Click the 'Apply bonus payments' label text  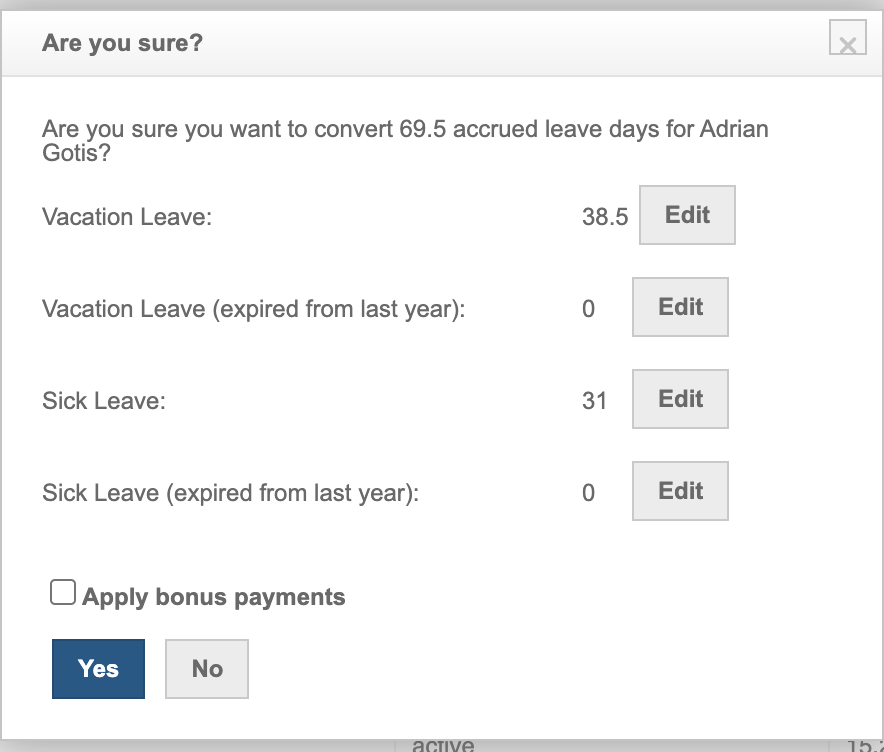[214, 598]
